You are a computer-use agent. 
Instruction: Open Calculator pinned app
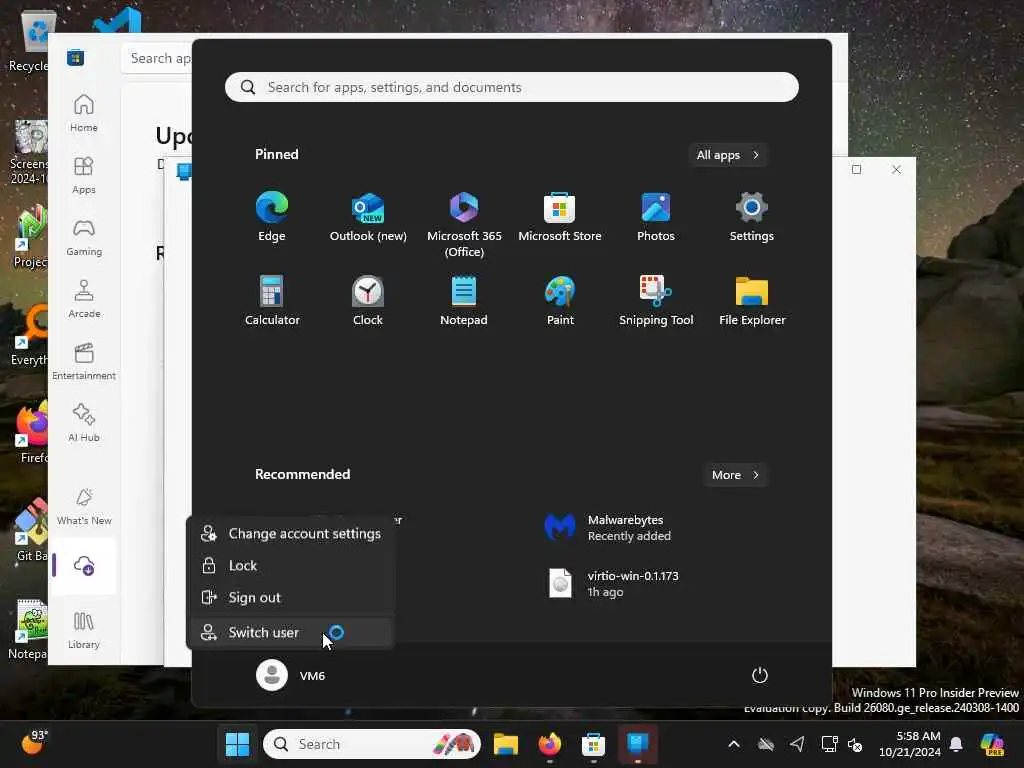coord(272,301)
